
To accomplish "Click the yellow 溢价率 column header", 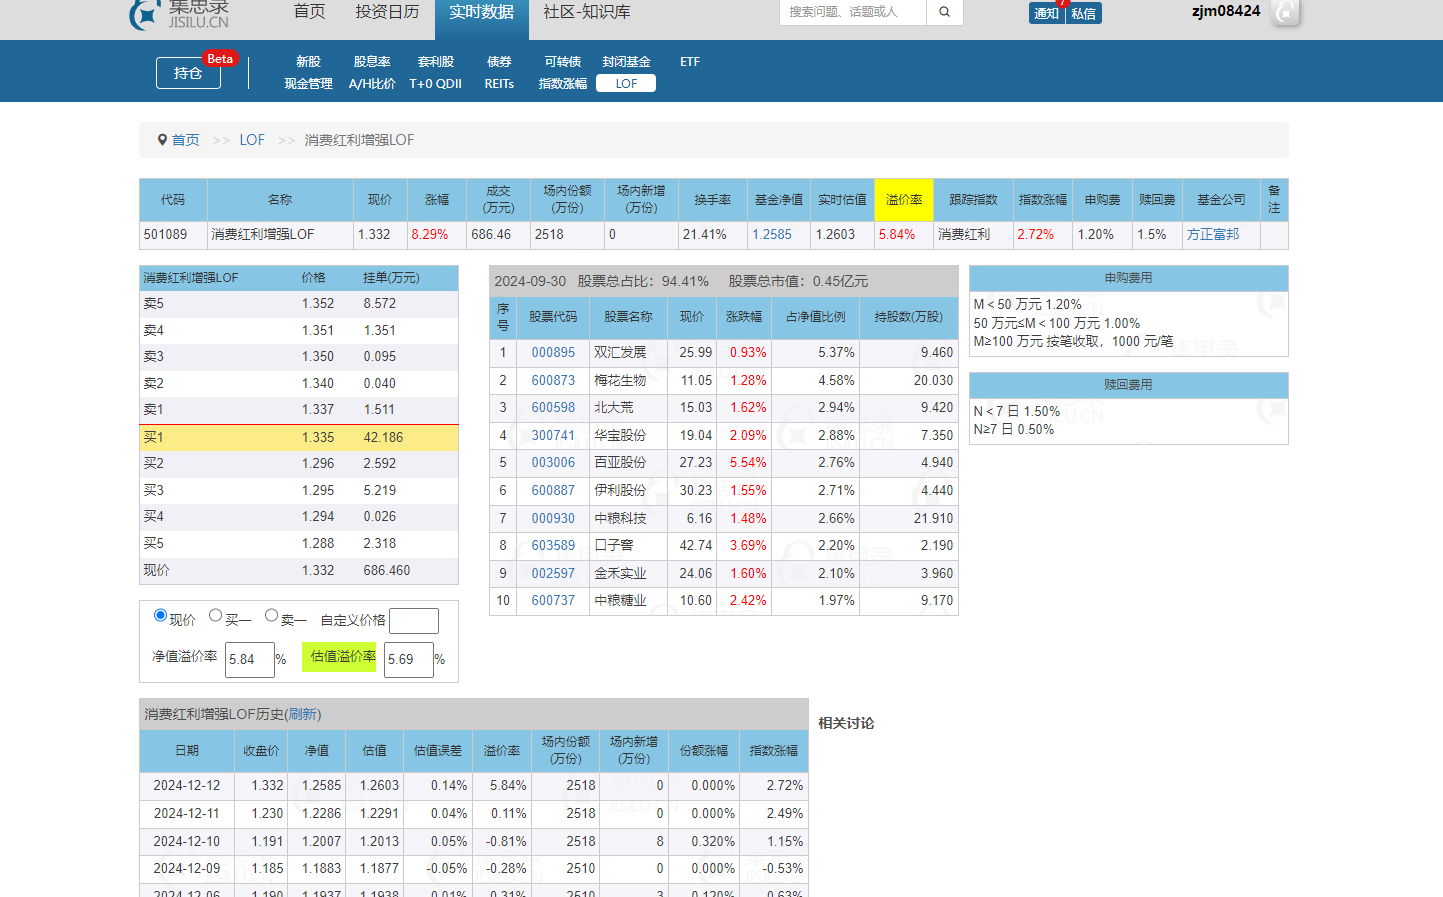I will [x=904, y=200].
